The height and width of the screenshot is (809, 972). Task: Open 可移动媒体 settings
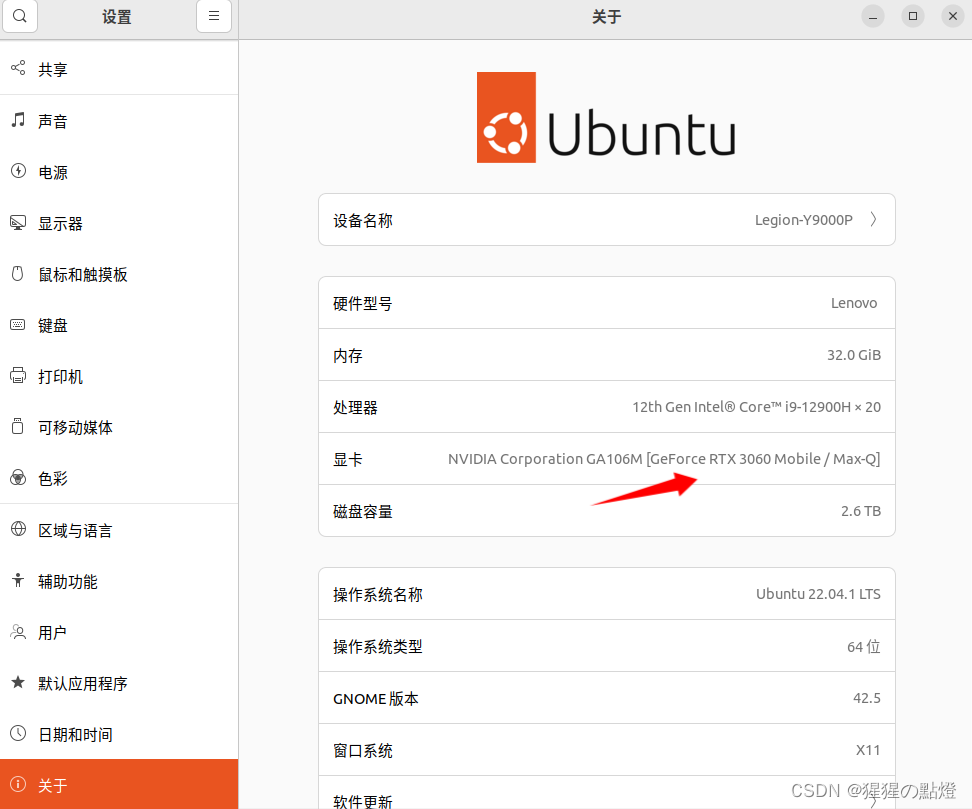click(x=119, y=427)
